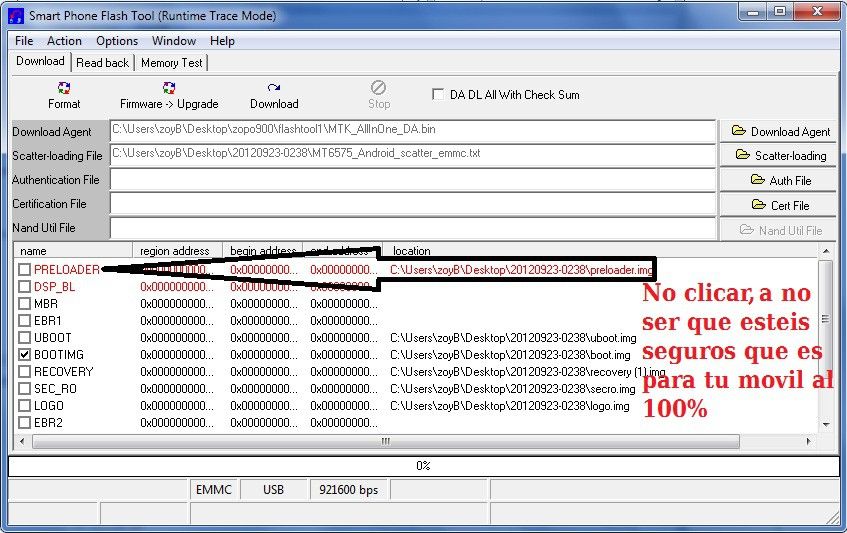Click the partition list's up scroll arrow
Screen dimensions: 847x533
click(x=825, y=251)
